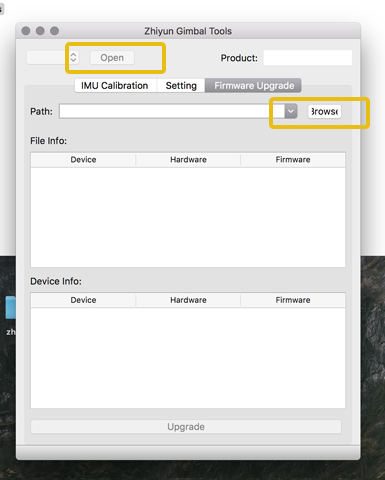This screenshot has height=480, width=385.
Task: Expand the Path dropdown arrow
Action: [x=291, y=111]
